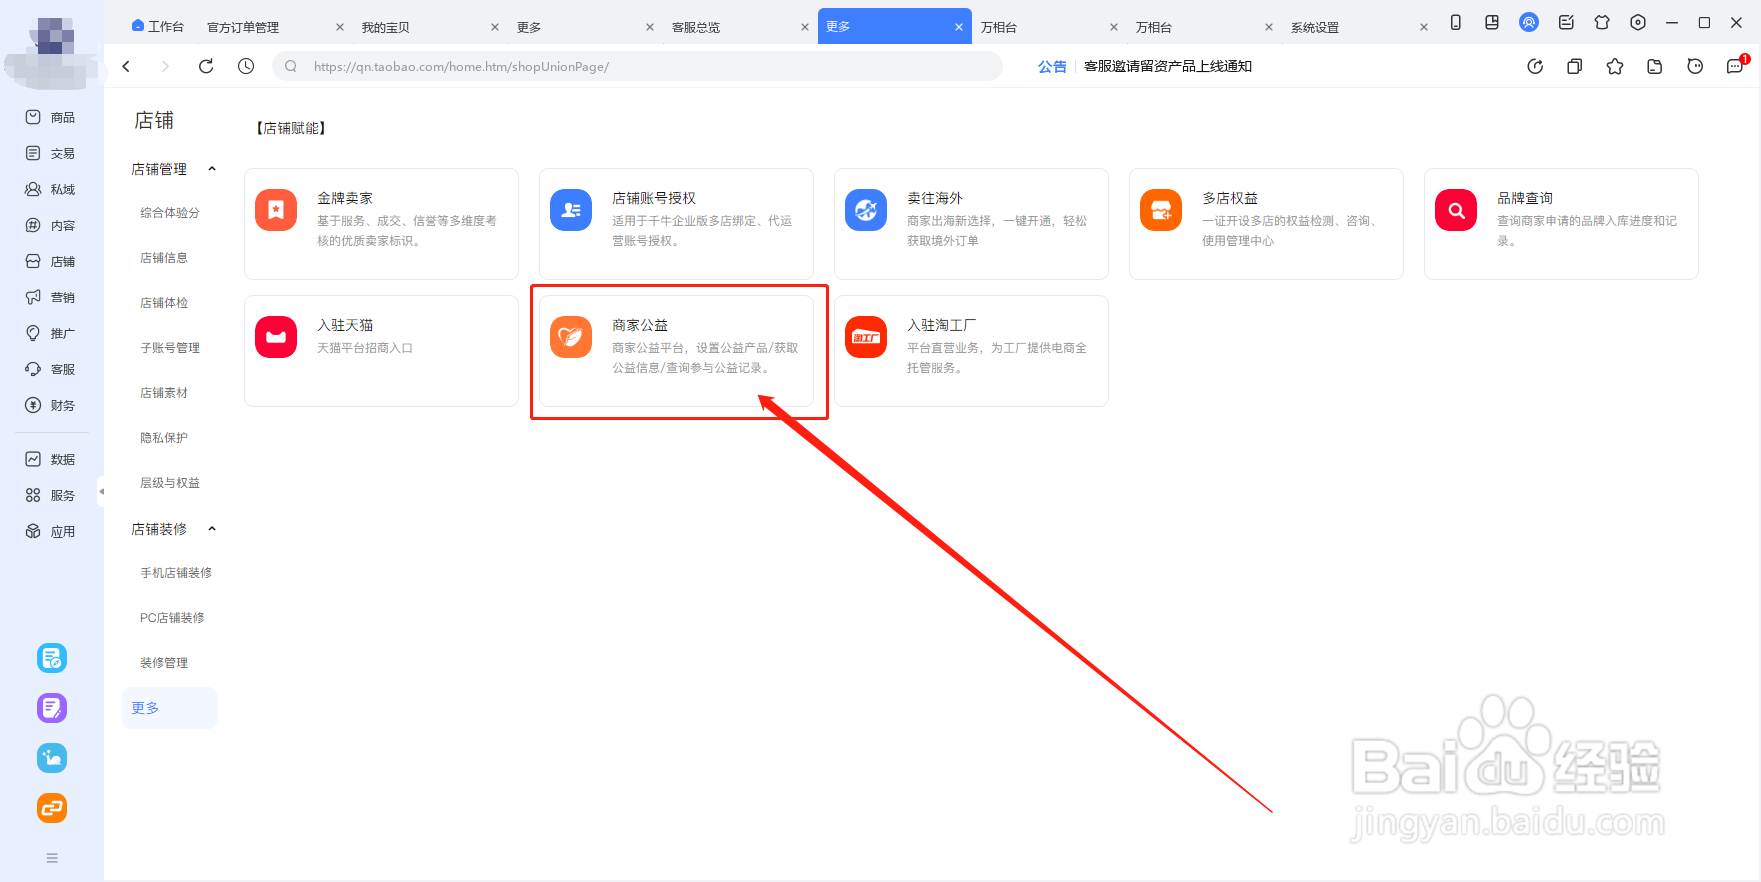Open the orange link app icon in dock

[x=52, y=808]
